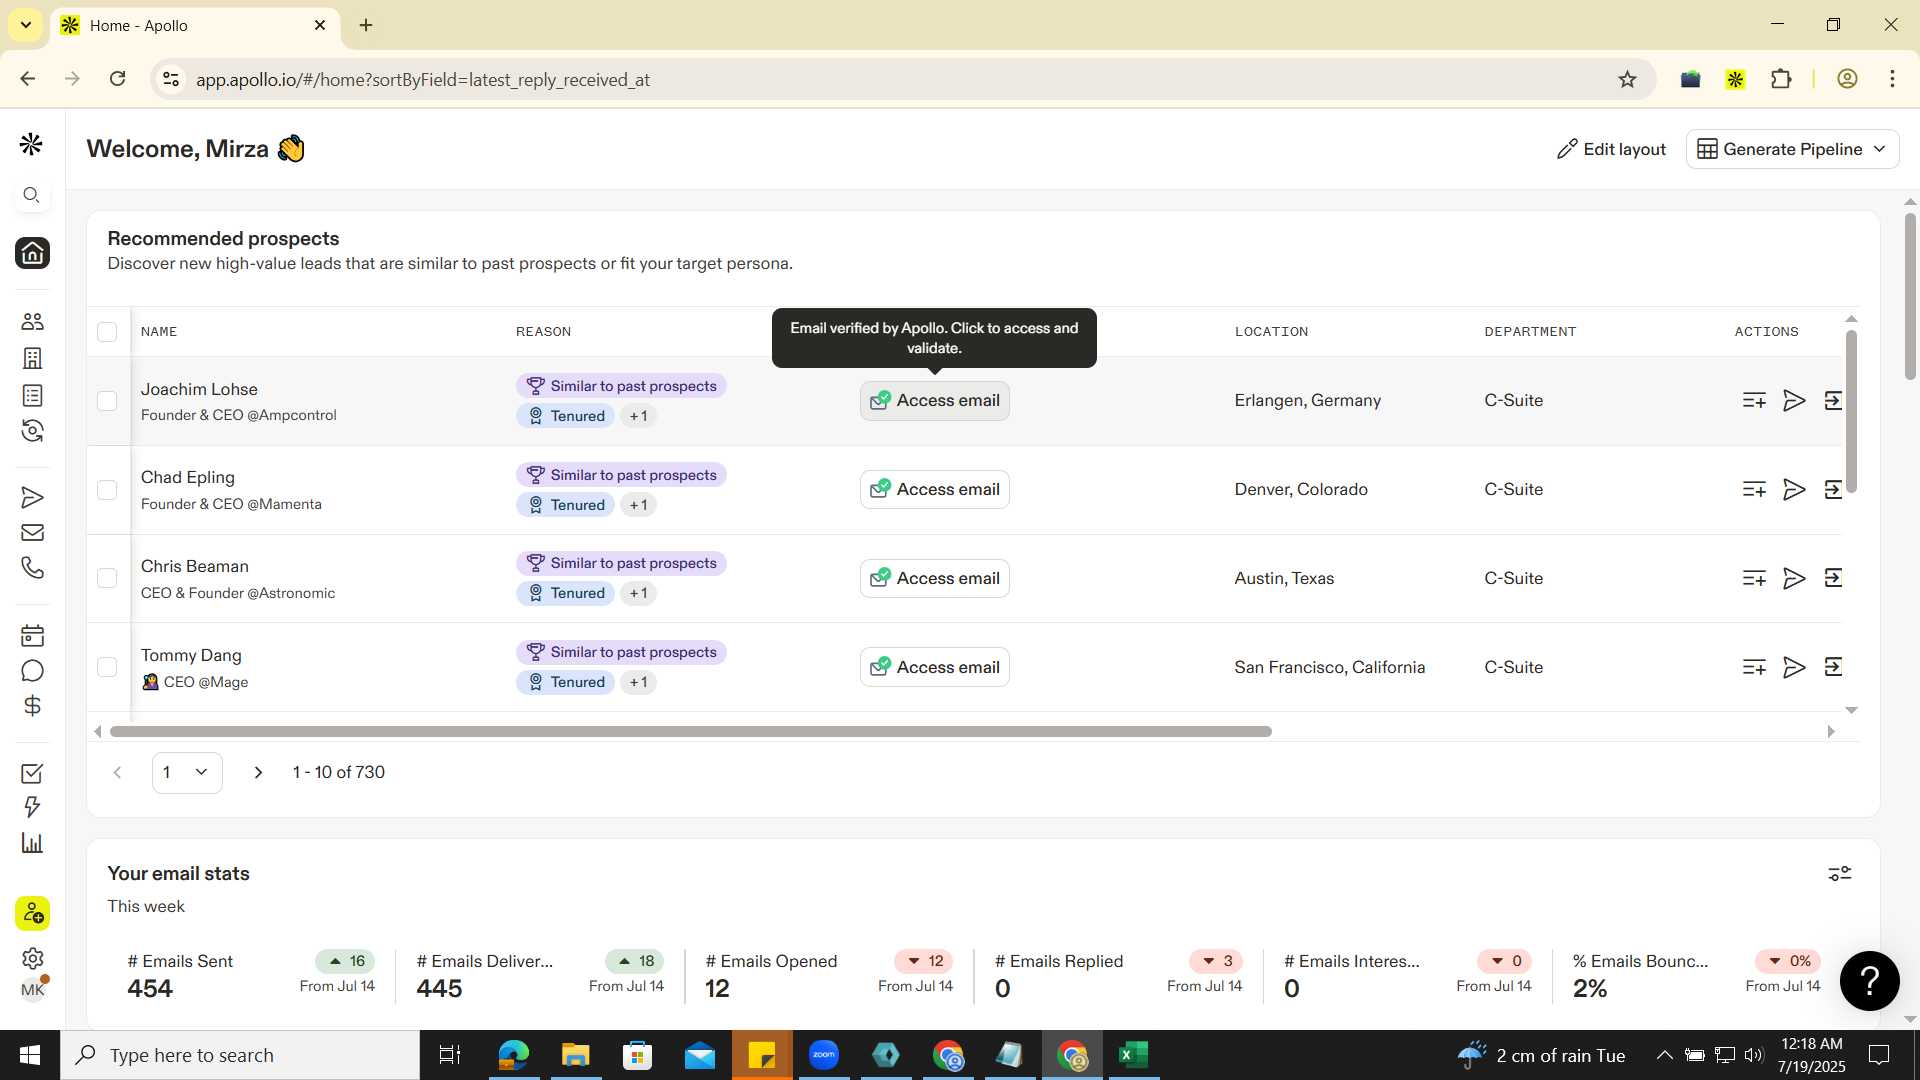This screenshot has width=1920, height=1080.
Task: Open the Generate Pipeline dropdown
Action: pos(1792,149)
